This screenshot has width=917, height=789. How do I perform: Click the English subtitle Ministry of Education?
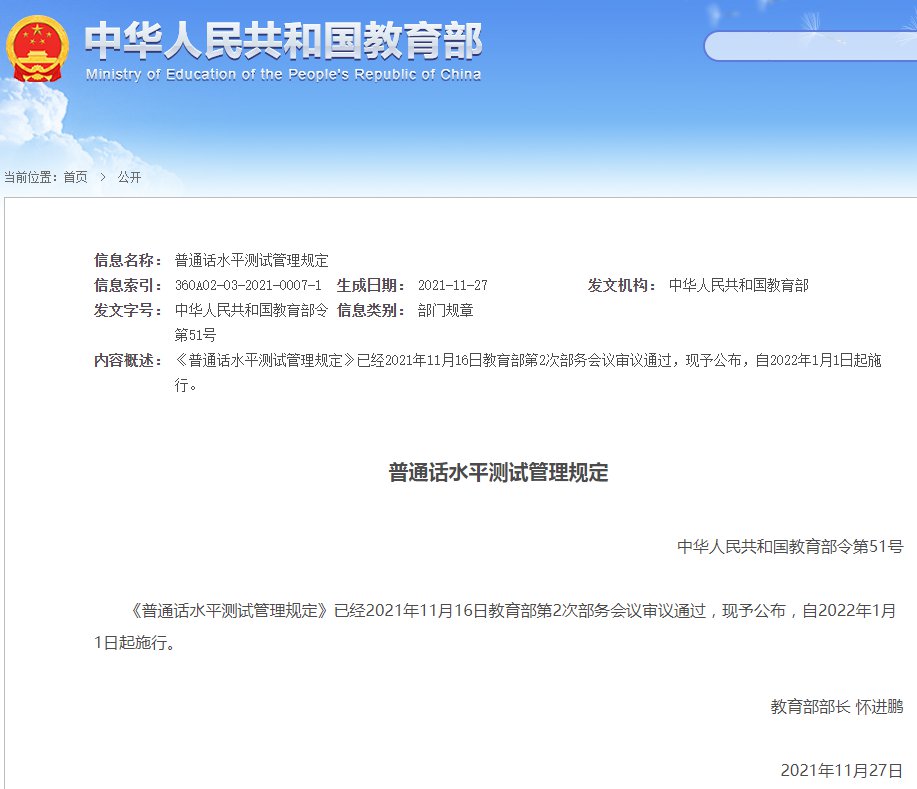(x=284, y=74)
